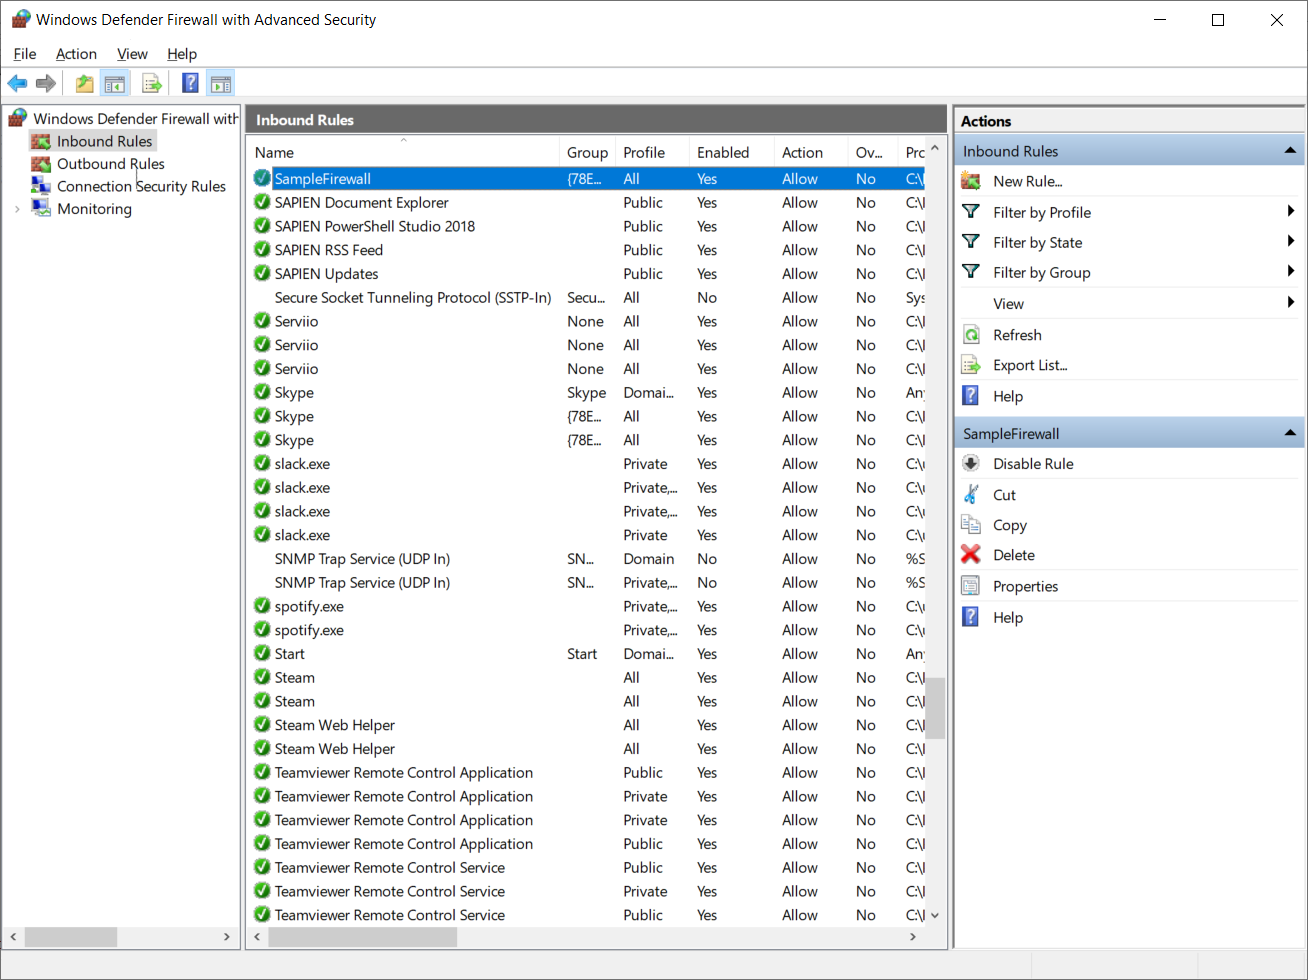This screenshot has height=980, width=1308.
Task: Select the Start rule row
Action: (588, 654)
